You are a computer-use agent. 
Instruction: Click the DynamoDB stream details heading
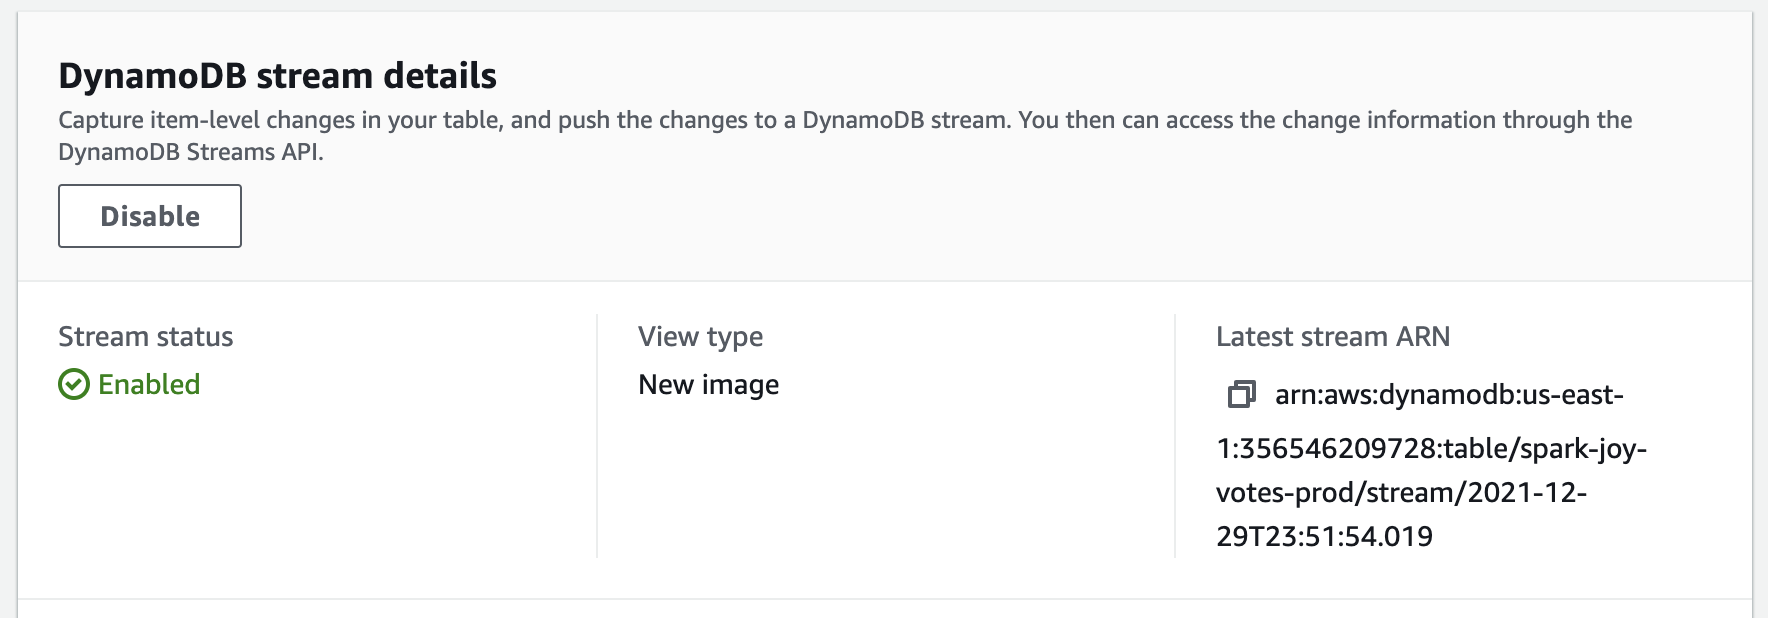(x=278, y=76)
